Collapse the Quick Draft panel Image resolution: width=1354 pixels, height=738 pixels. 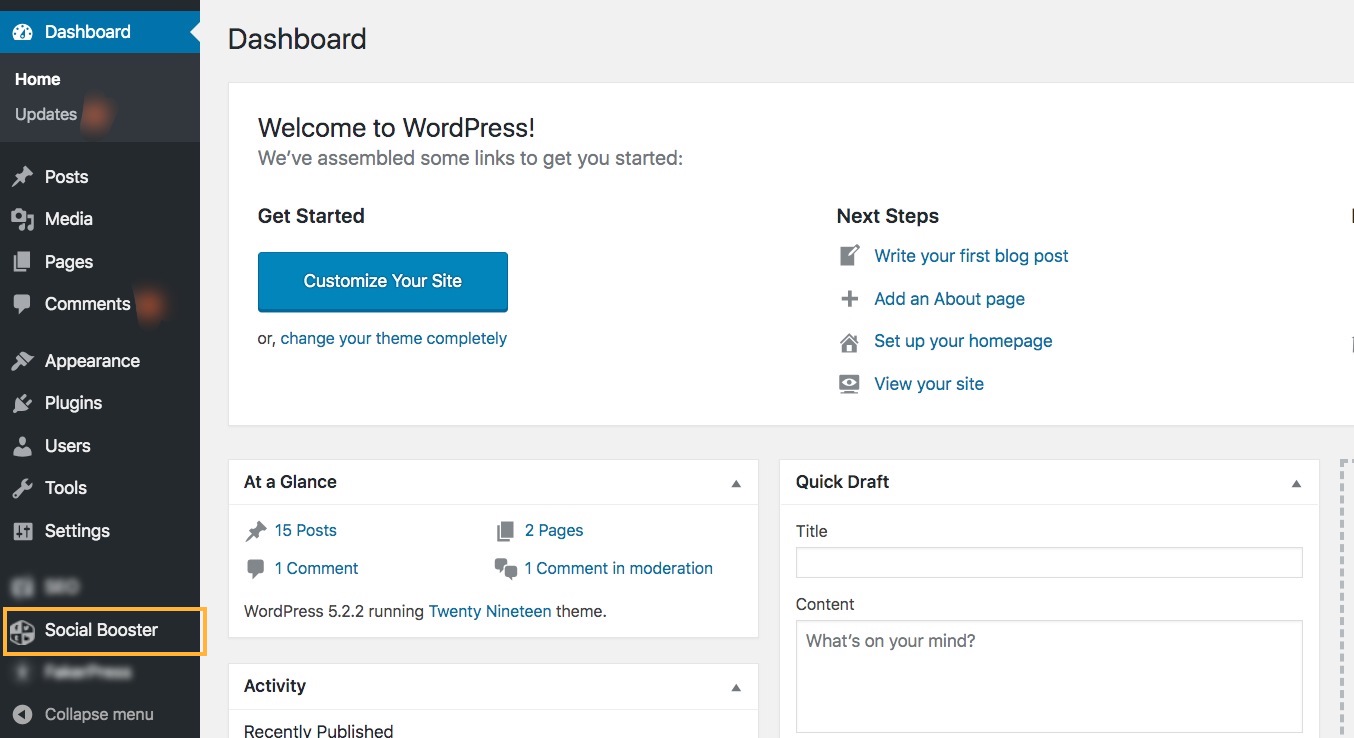pos(1296,483)
